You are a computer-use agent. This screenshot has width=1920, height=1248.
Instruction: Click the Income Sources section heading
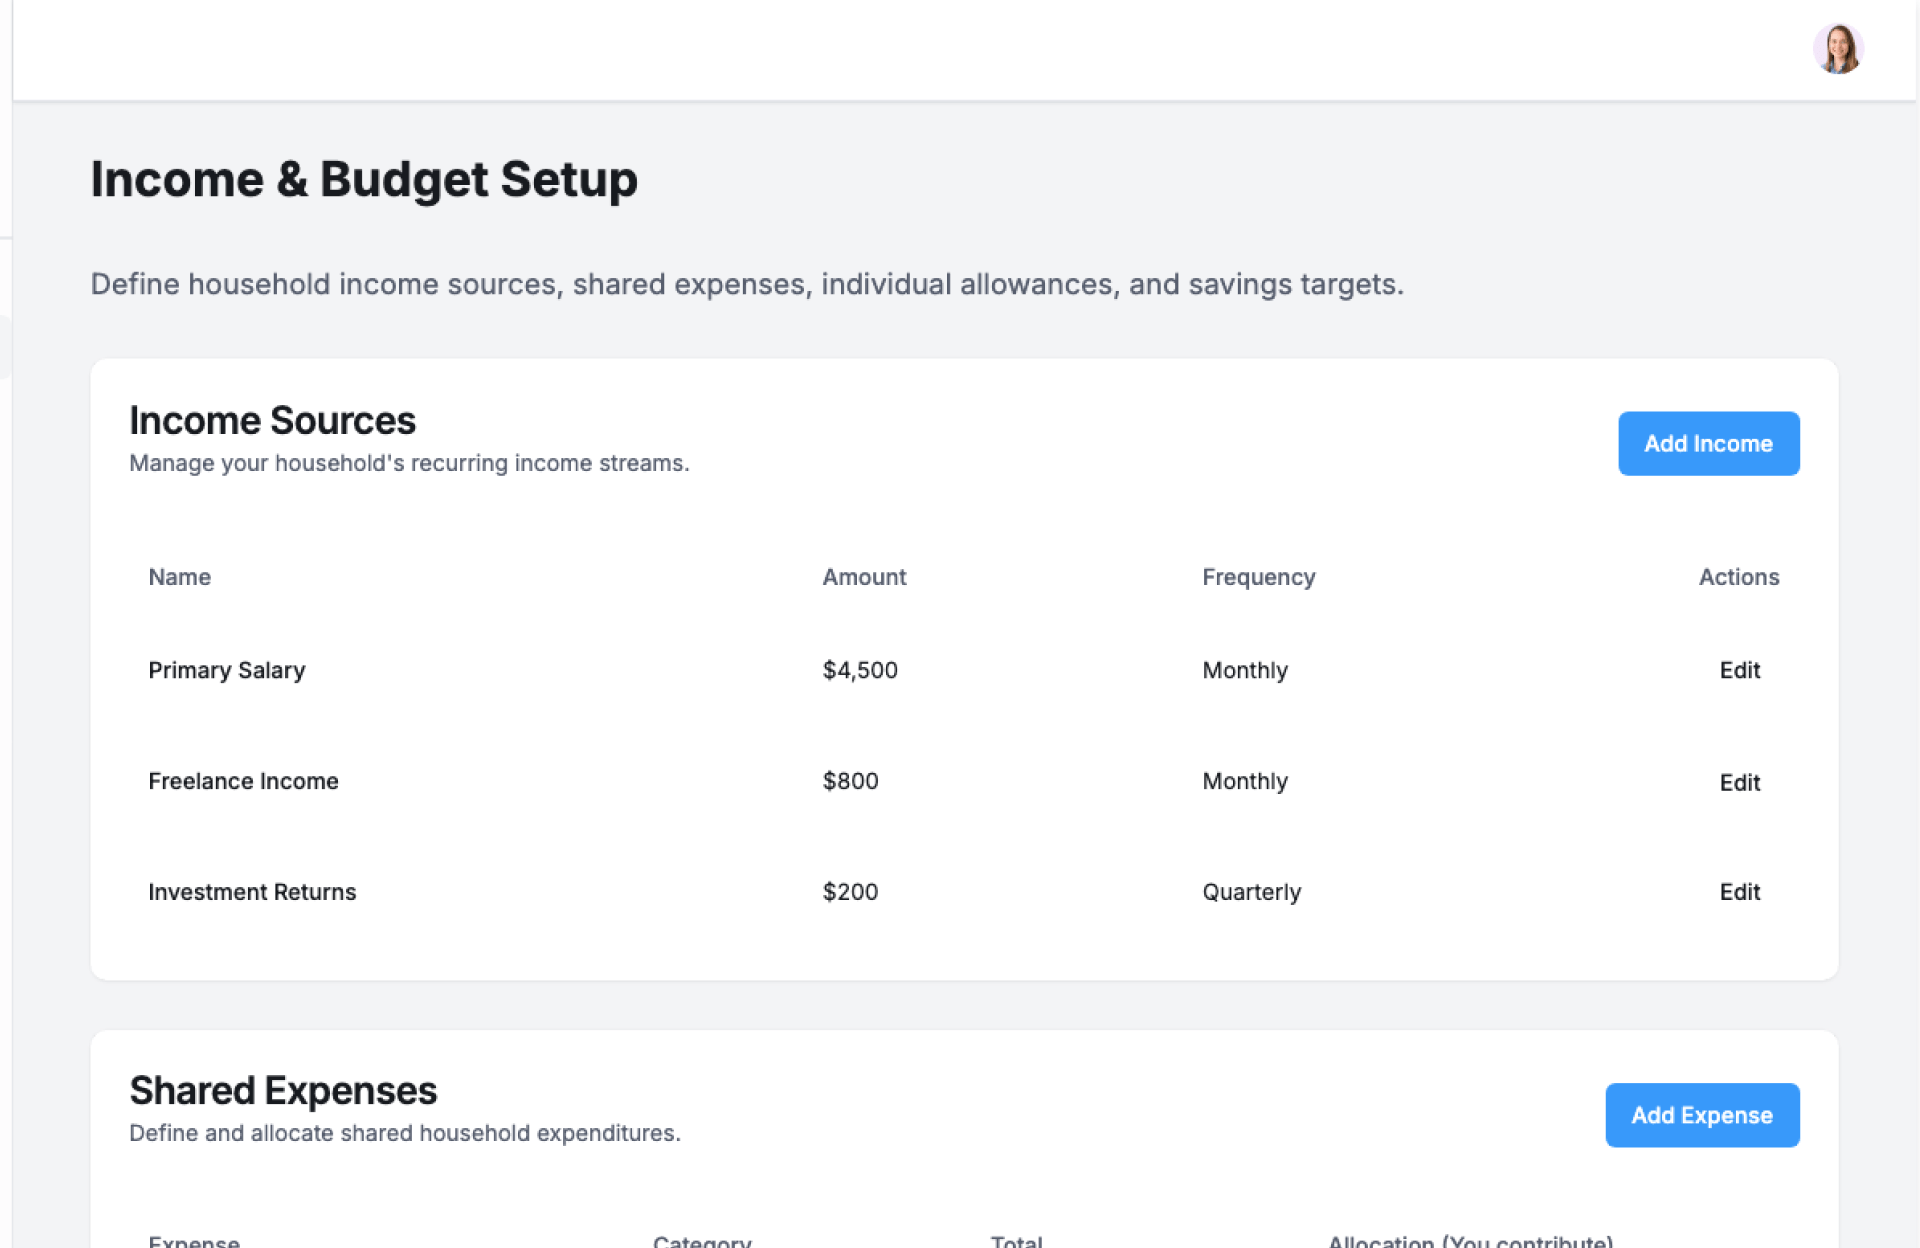click(272, 420)
